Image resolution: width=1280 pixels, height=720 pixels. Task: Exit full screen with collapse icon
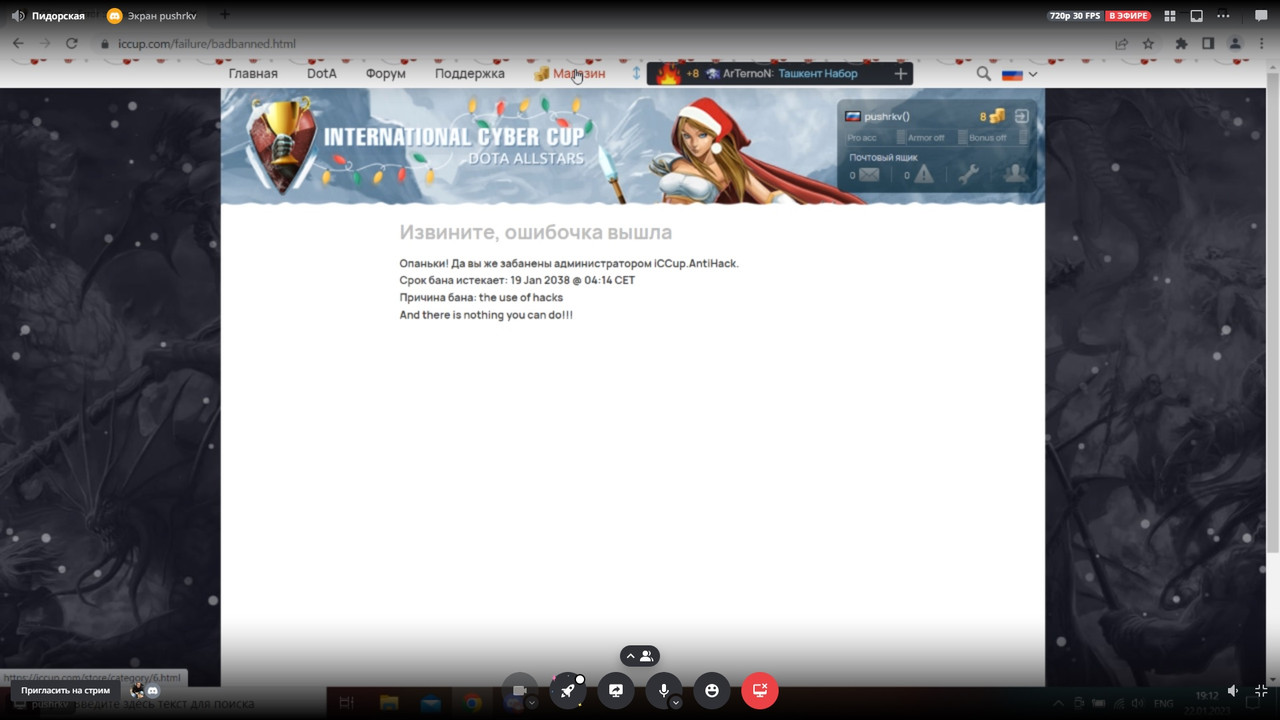(1262, 691)
